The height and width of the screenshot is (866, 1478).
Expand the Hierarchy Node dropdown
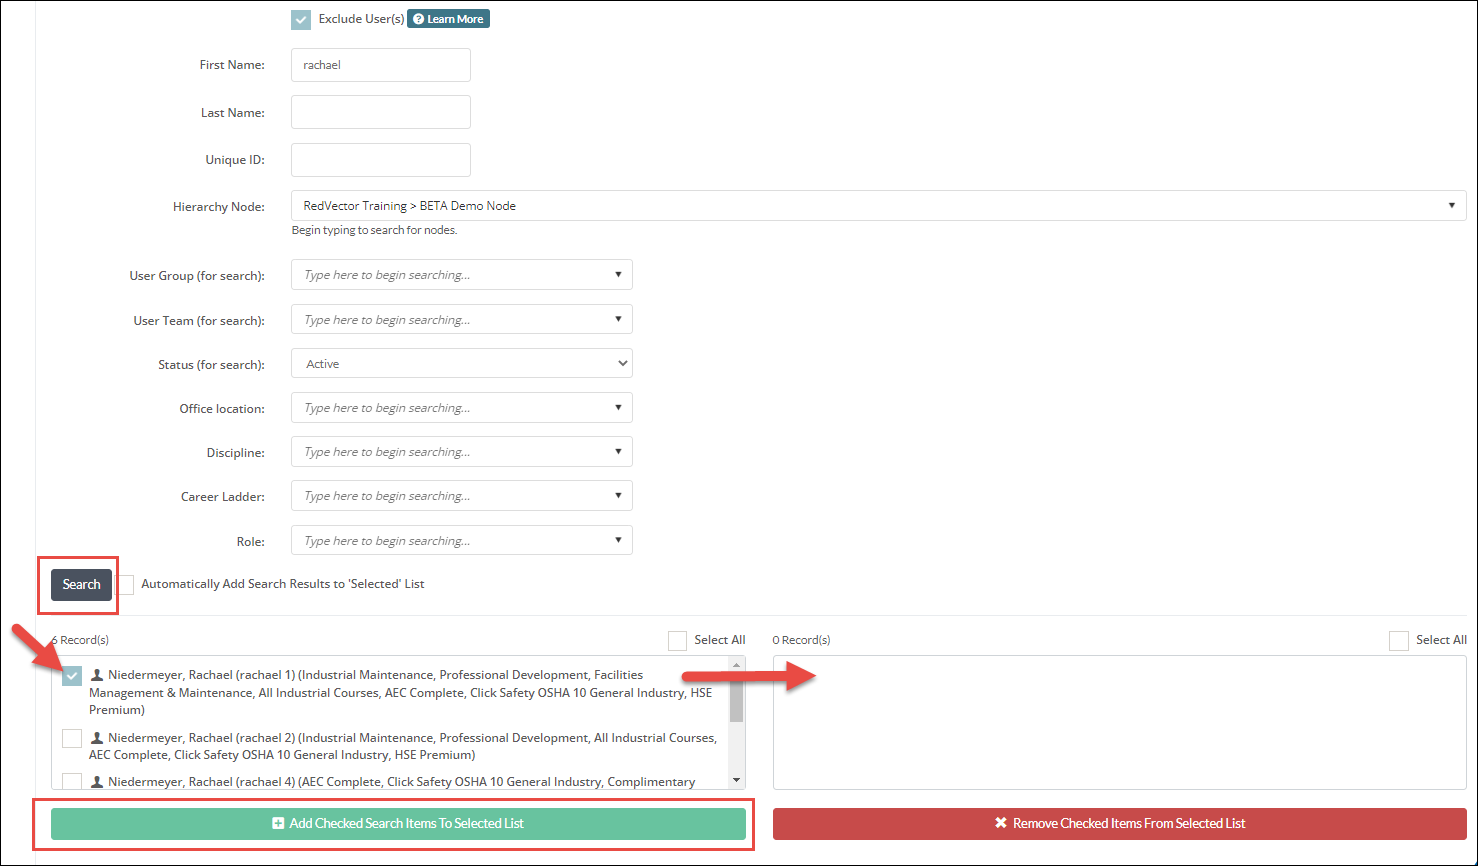[x=1451, y=205]
